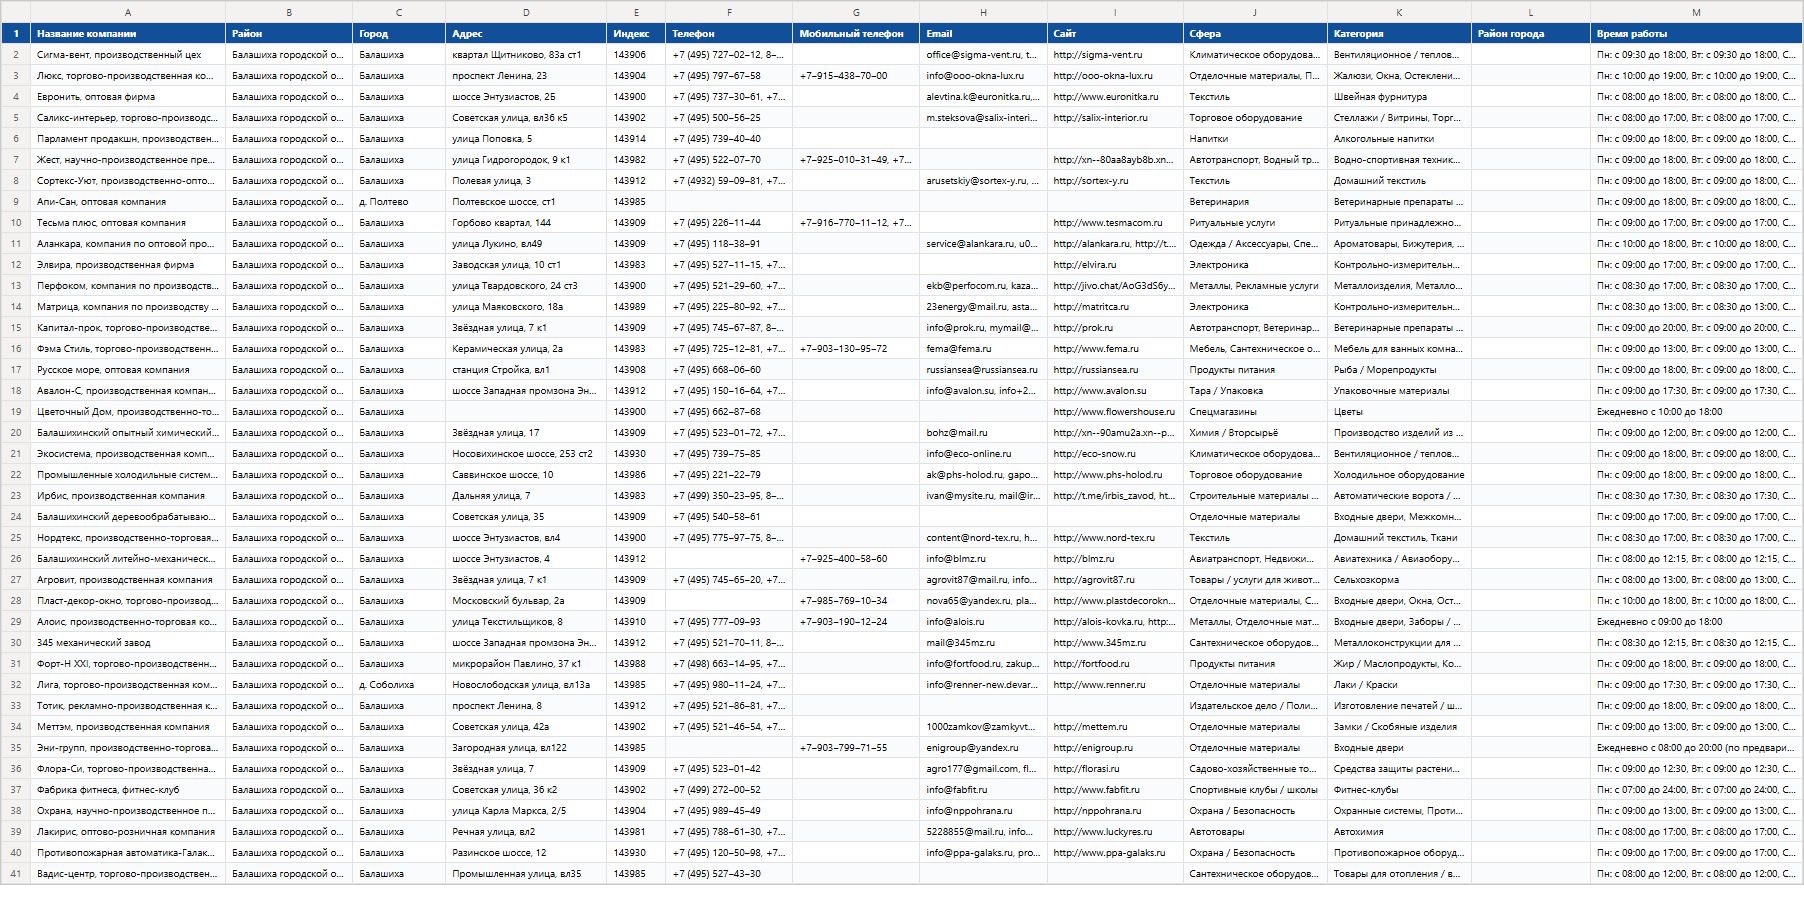The height and width of the screenshot is (902, 1804).
Task: Click the "Сайт" header cell
Action: point(1115,34)
